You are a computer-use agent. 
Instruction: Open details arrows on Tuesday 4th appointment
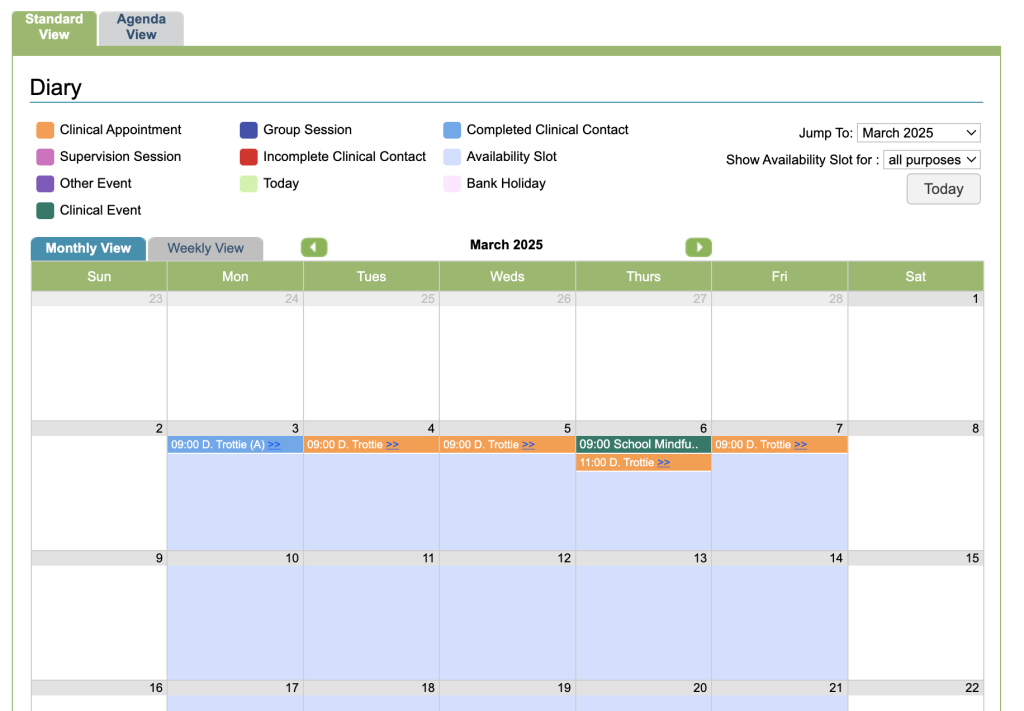tap(392, 445)
